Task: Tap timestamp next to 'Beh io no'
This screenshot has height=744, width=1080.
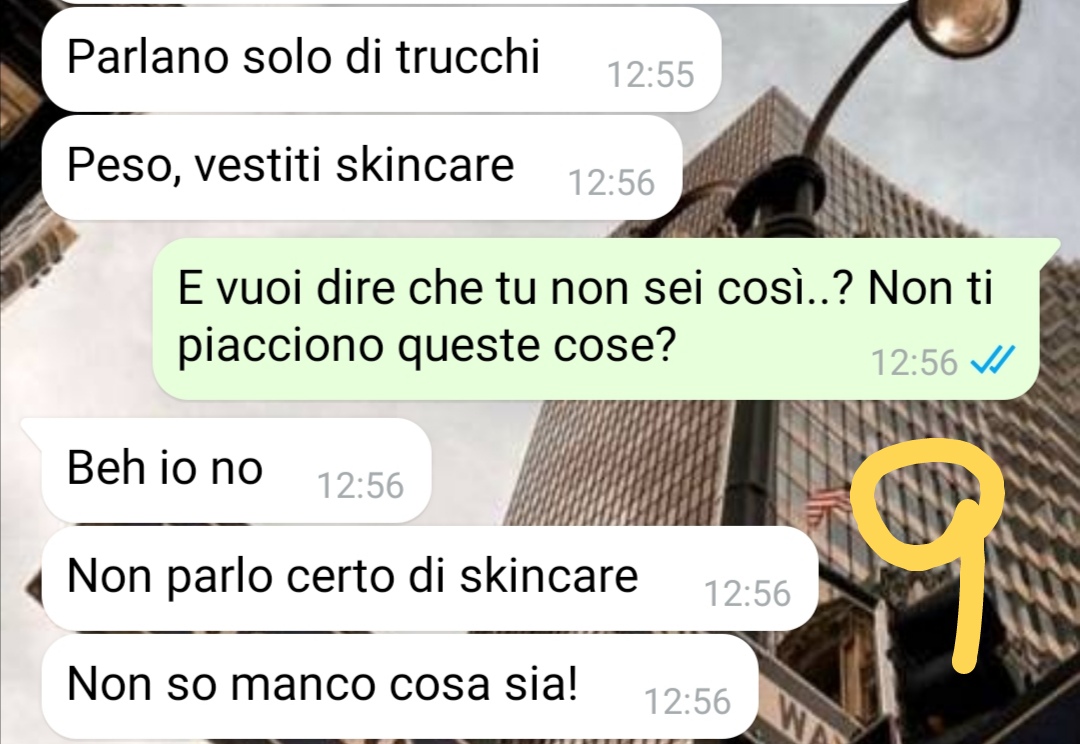Action: 360,486
